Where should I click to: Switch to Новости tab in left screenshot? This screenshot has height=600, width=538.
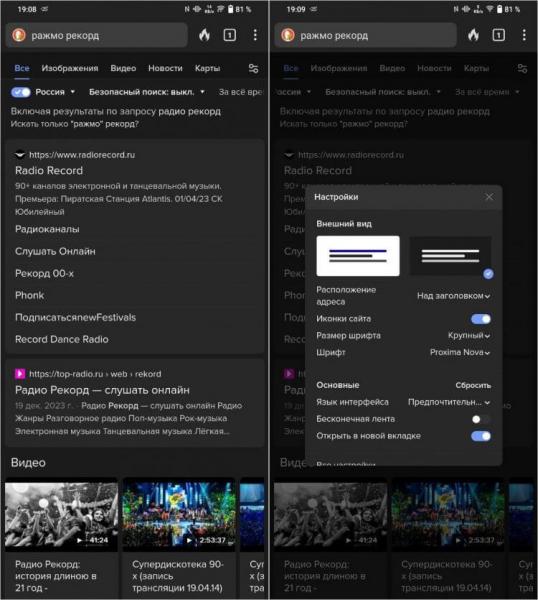point(165,68)
